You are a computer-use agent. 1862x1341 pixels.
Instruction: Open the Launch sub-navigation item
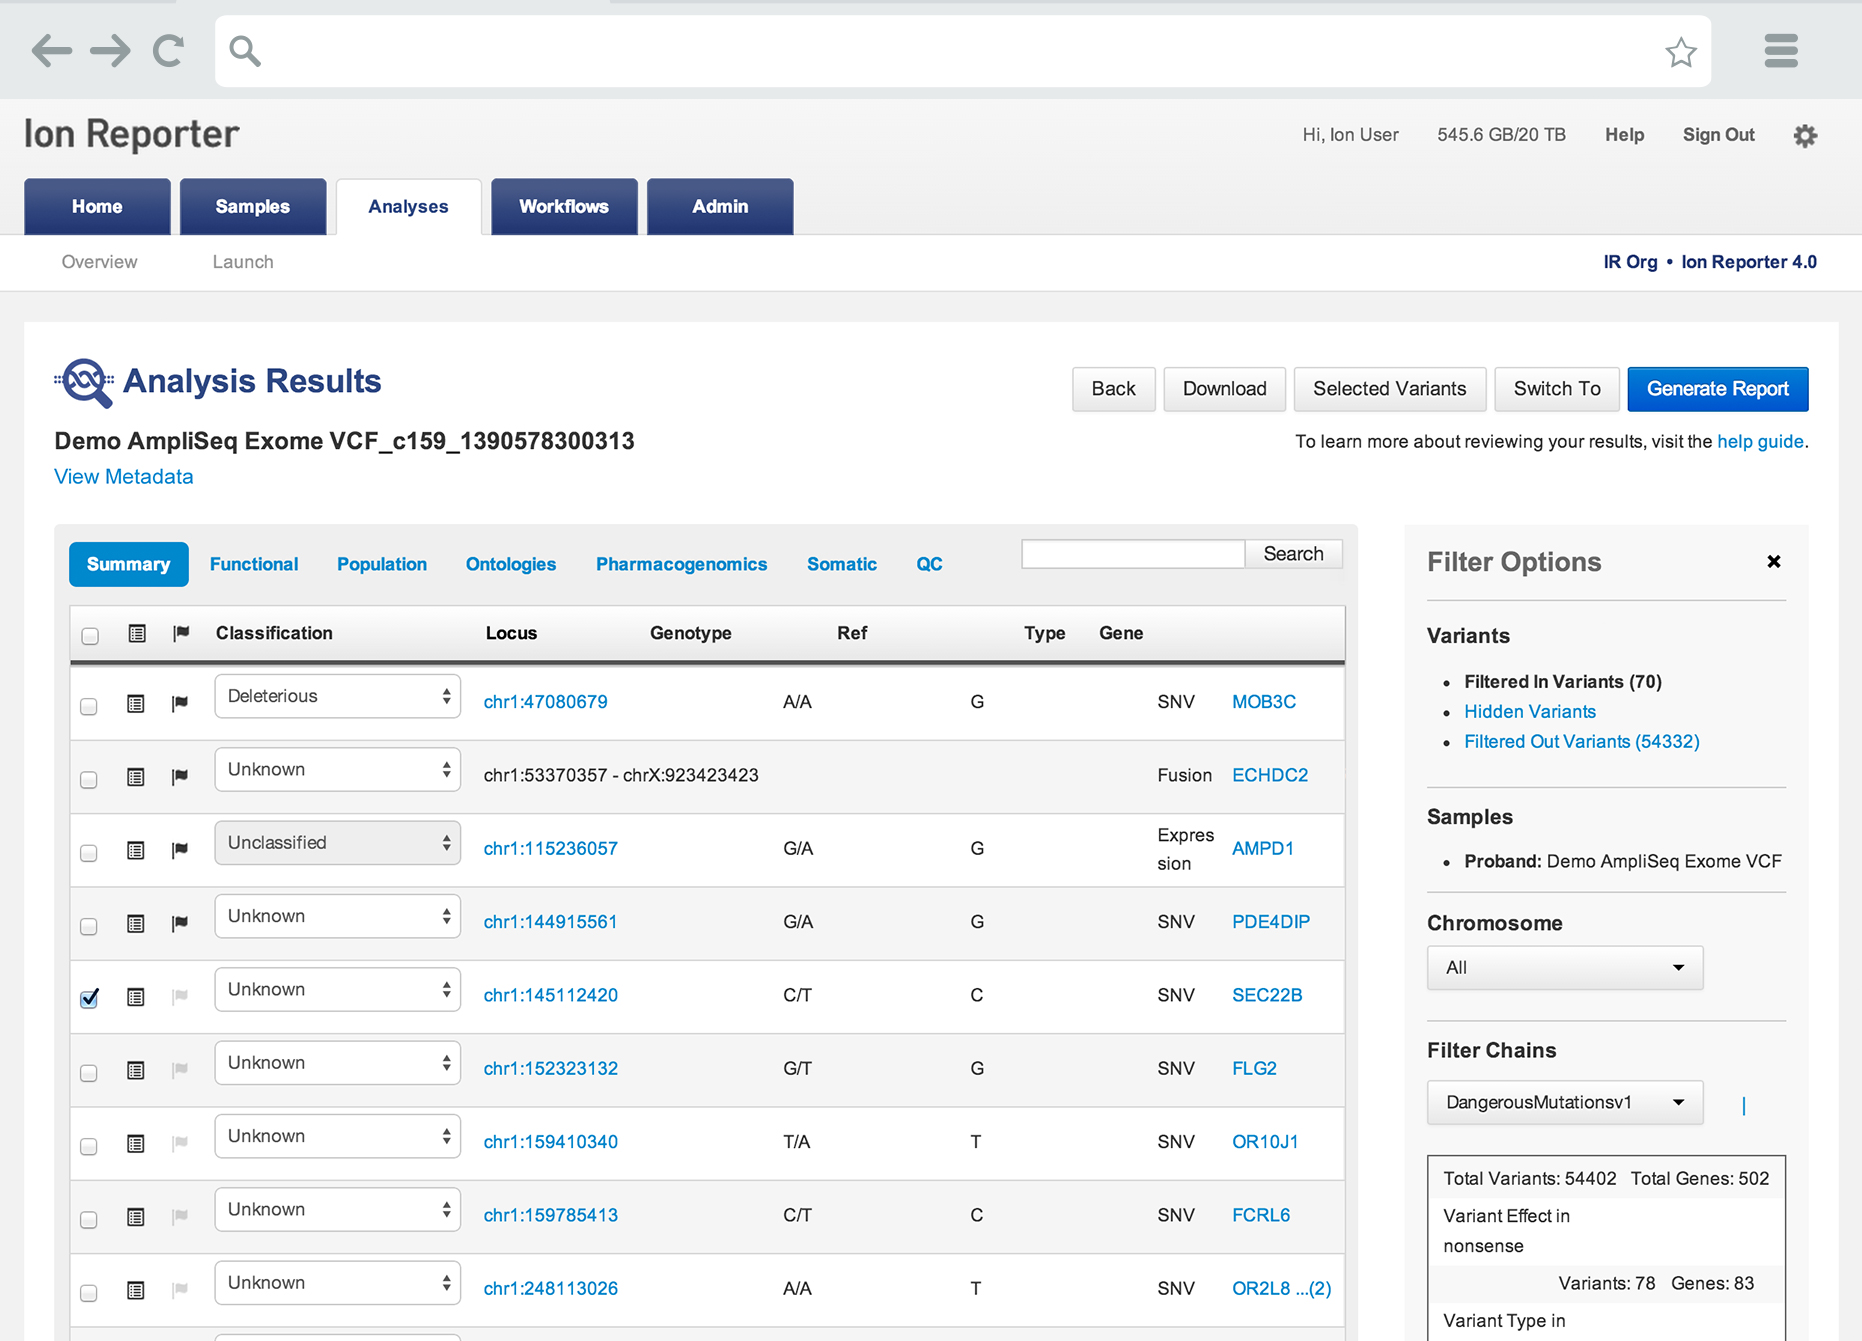coord(243,262)
